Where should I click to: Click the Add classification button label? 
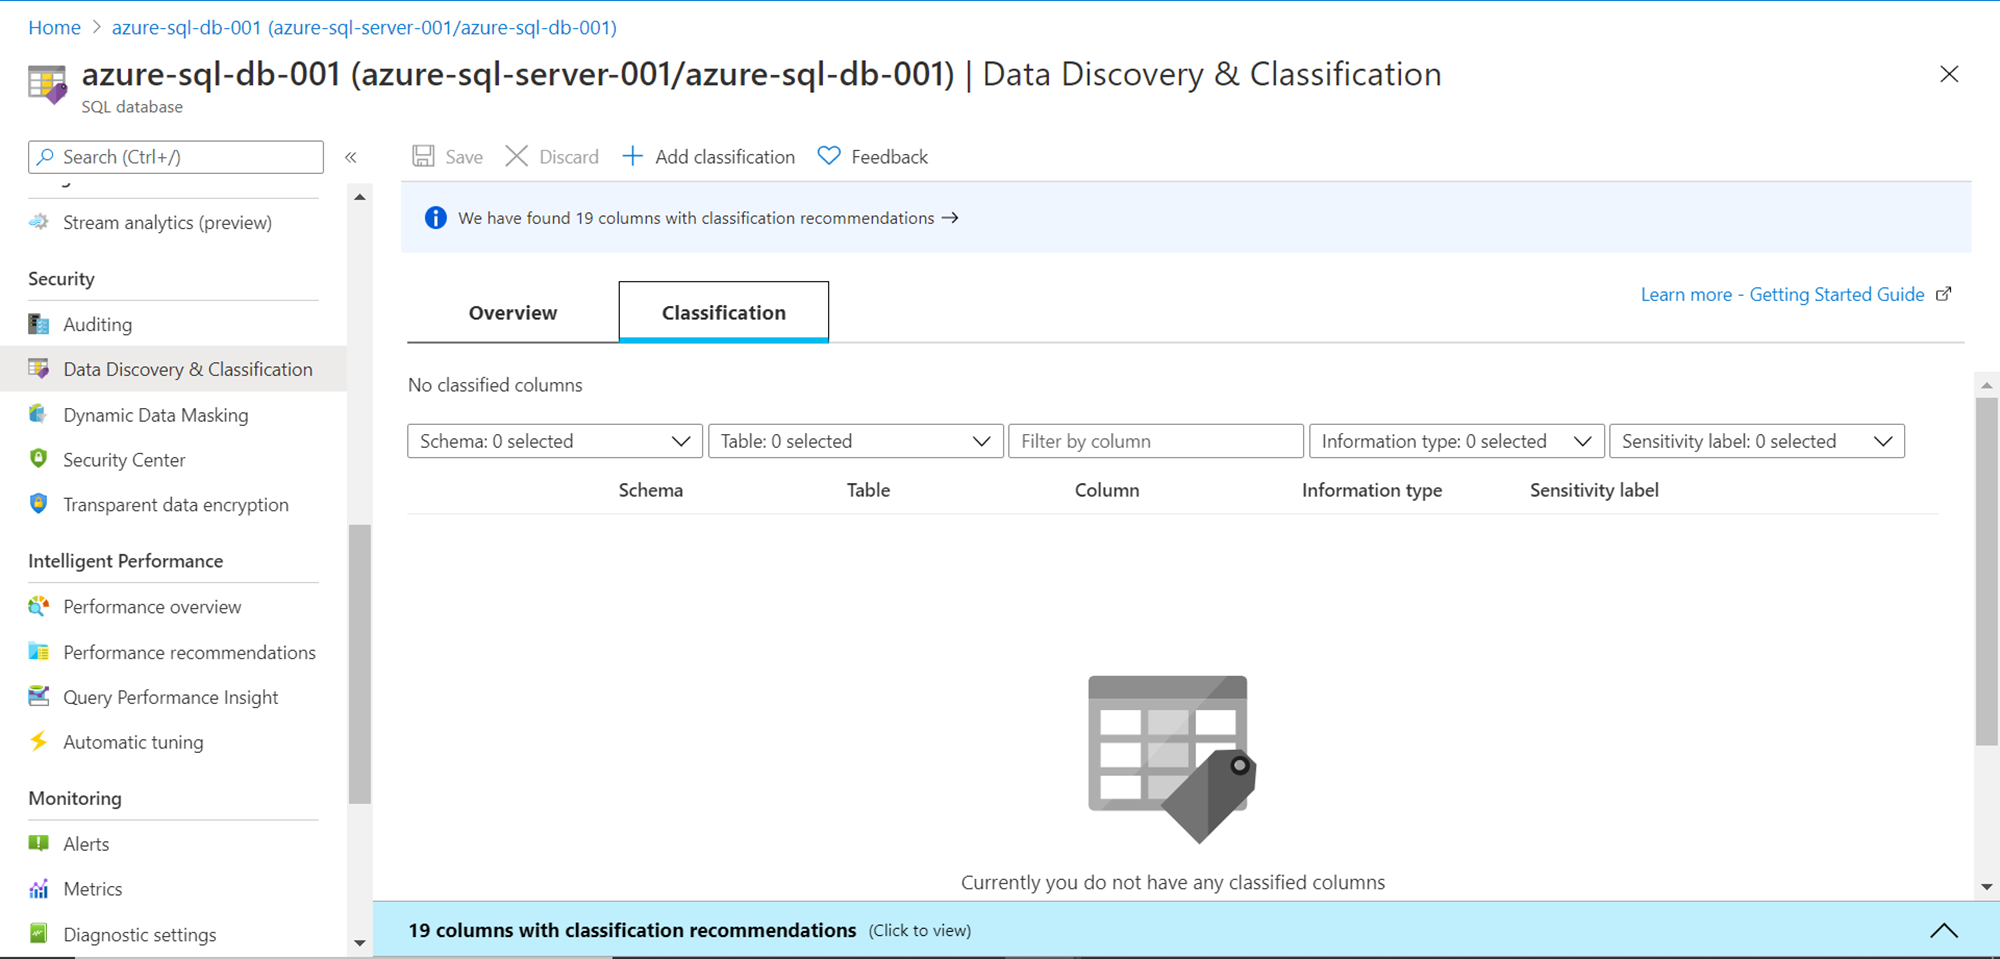(x=725, y=157)
